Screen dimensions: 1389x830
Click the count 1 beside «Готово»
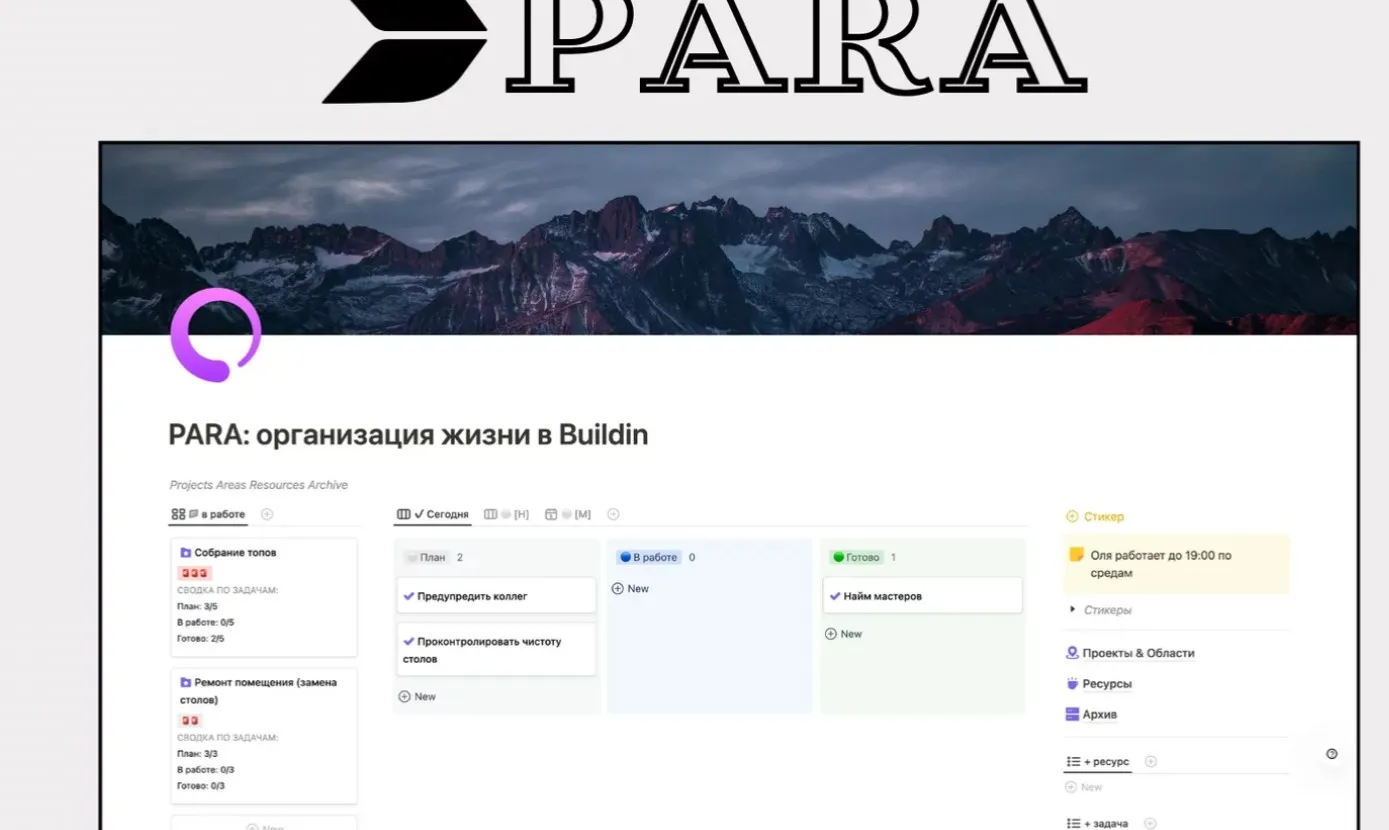pos(893,557)
